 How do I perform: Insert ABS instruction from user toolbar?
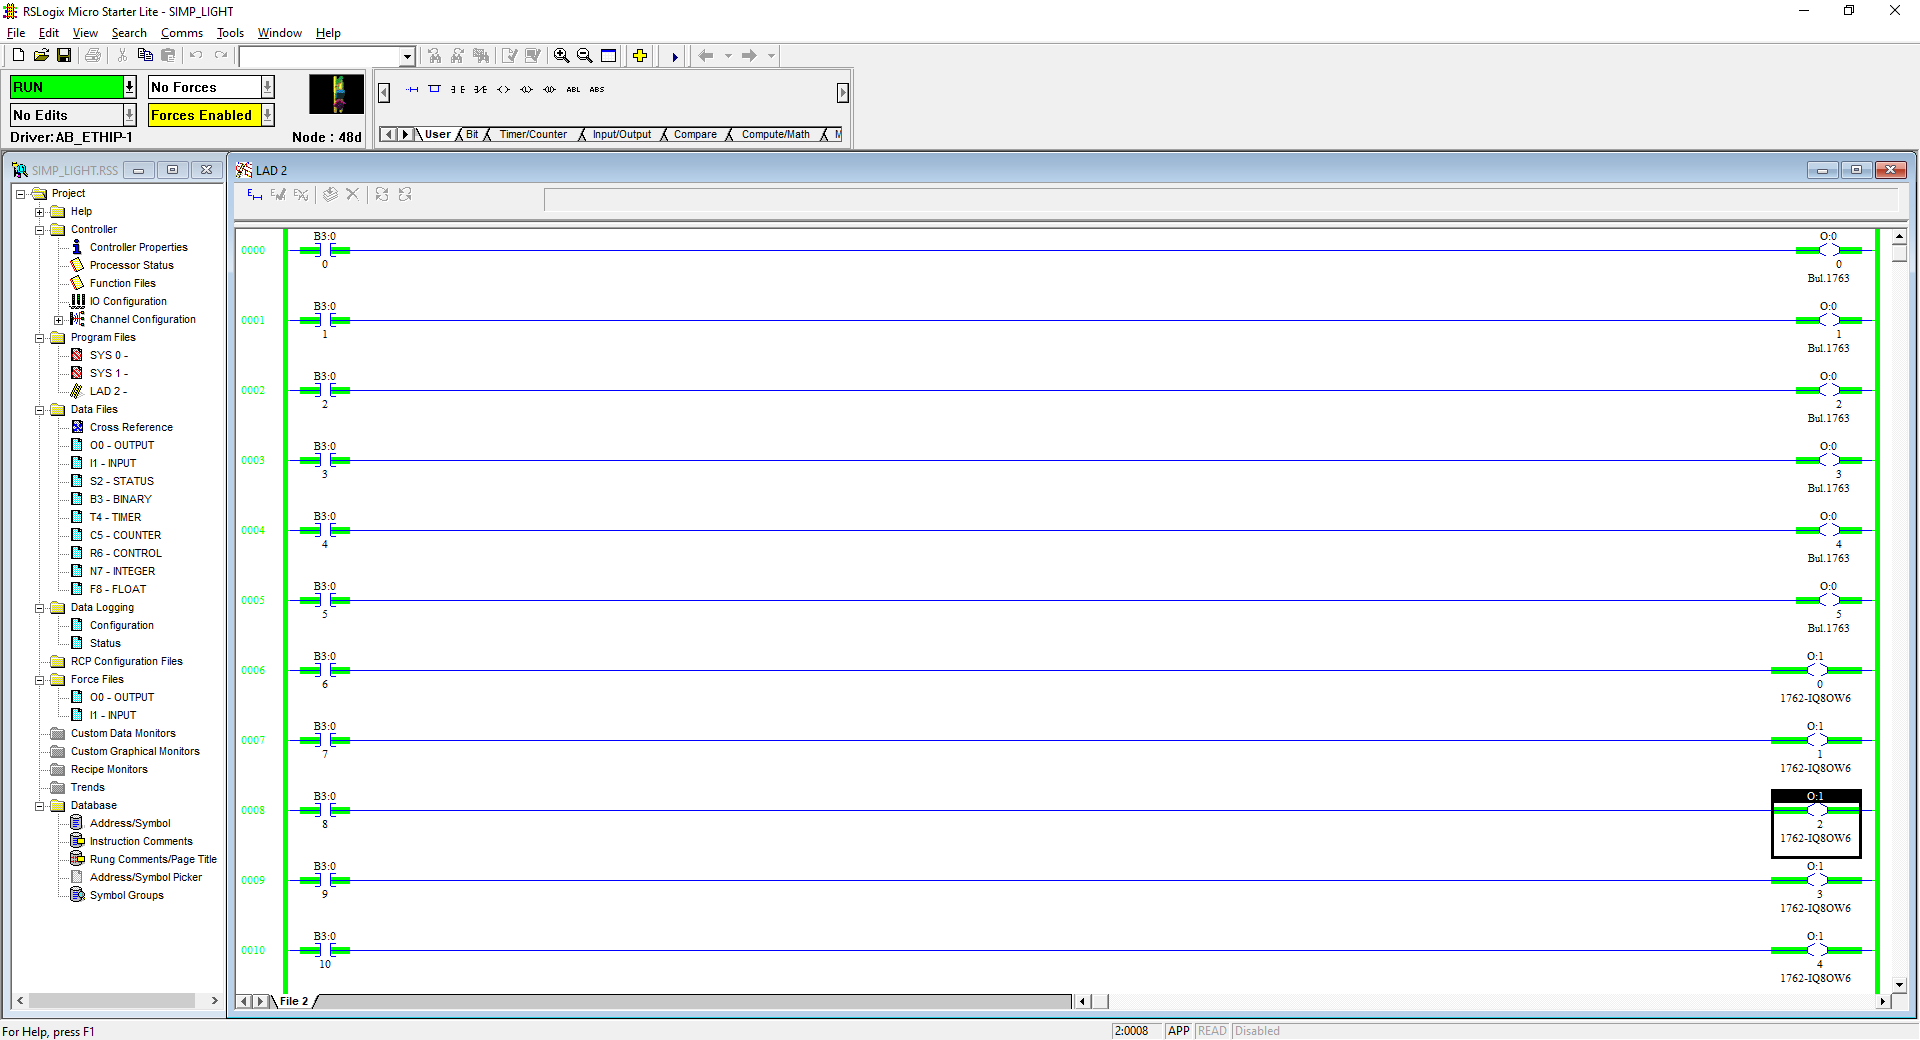pos(597,90)
